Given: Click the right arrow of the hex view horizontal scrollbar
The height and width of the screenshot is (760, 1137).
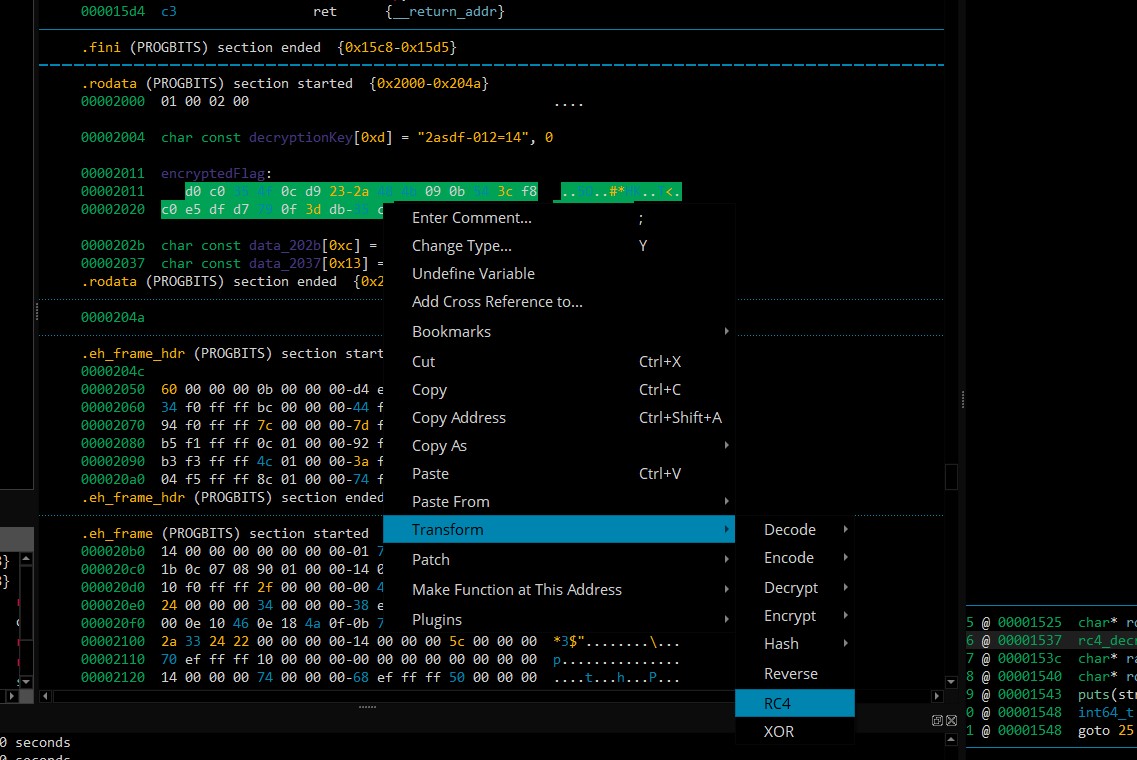Looking at the screenshot, I should (937, 696).
